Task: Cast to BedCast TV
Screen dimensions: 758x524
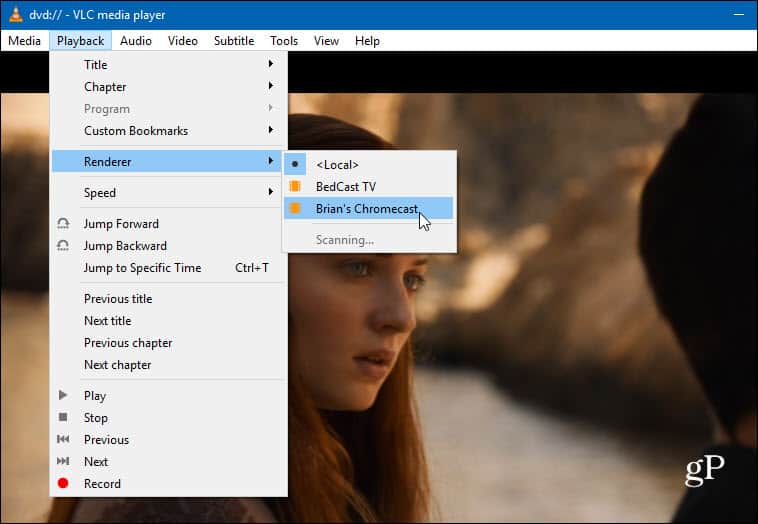Action: click(x=369, y=187)
